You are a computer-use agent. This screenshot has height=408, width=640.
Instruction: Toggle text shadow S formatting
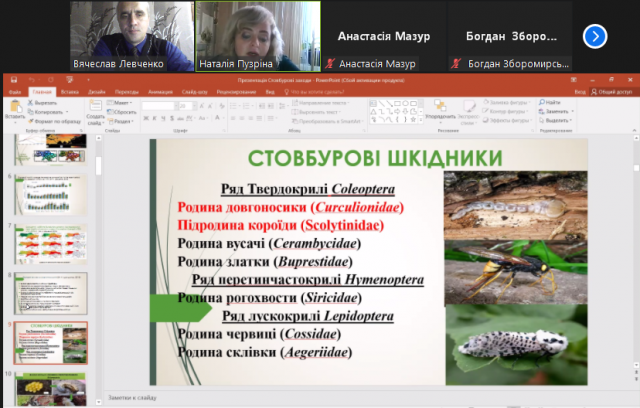coord(172,118)
